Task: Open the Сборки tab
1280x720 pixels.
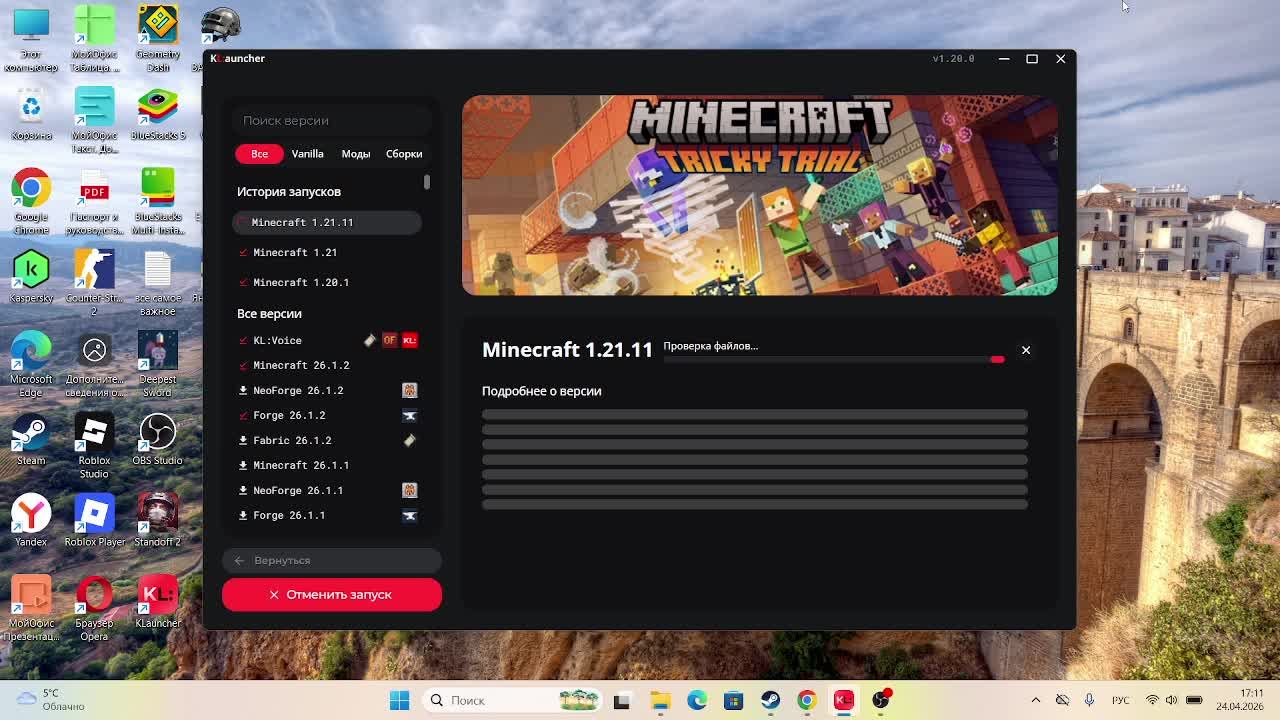Action: pos(404,154)
